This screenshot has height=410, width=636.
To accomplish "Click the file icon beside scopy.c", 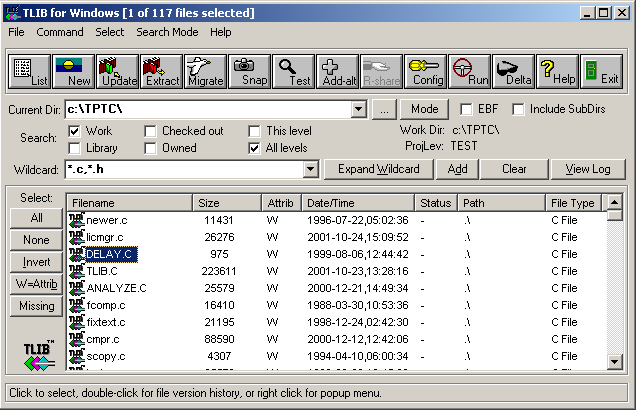I will pyautogui.click(x=77, y=356).
